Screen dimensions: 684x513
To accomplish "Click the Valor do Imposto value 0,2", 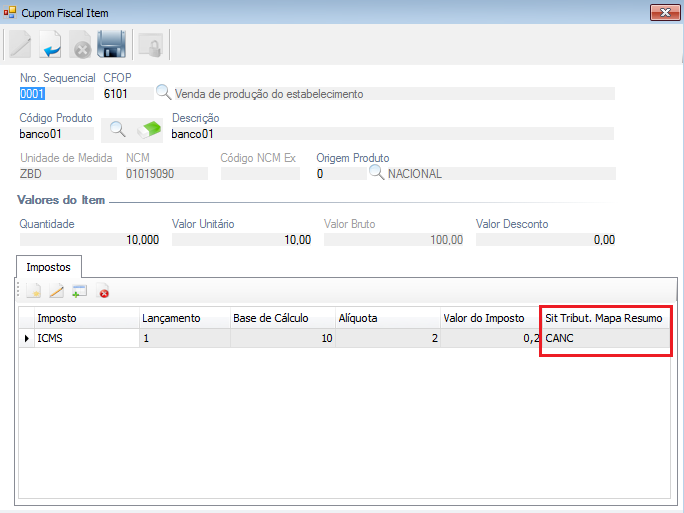I will click(491, 338).
